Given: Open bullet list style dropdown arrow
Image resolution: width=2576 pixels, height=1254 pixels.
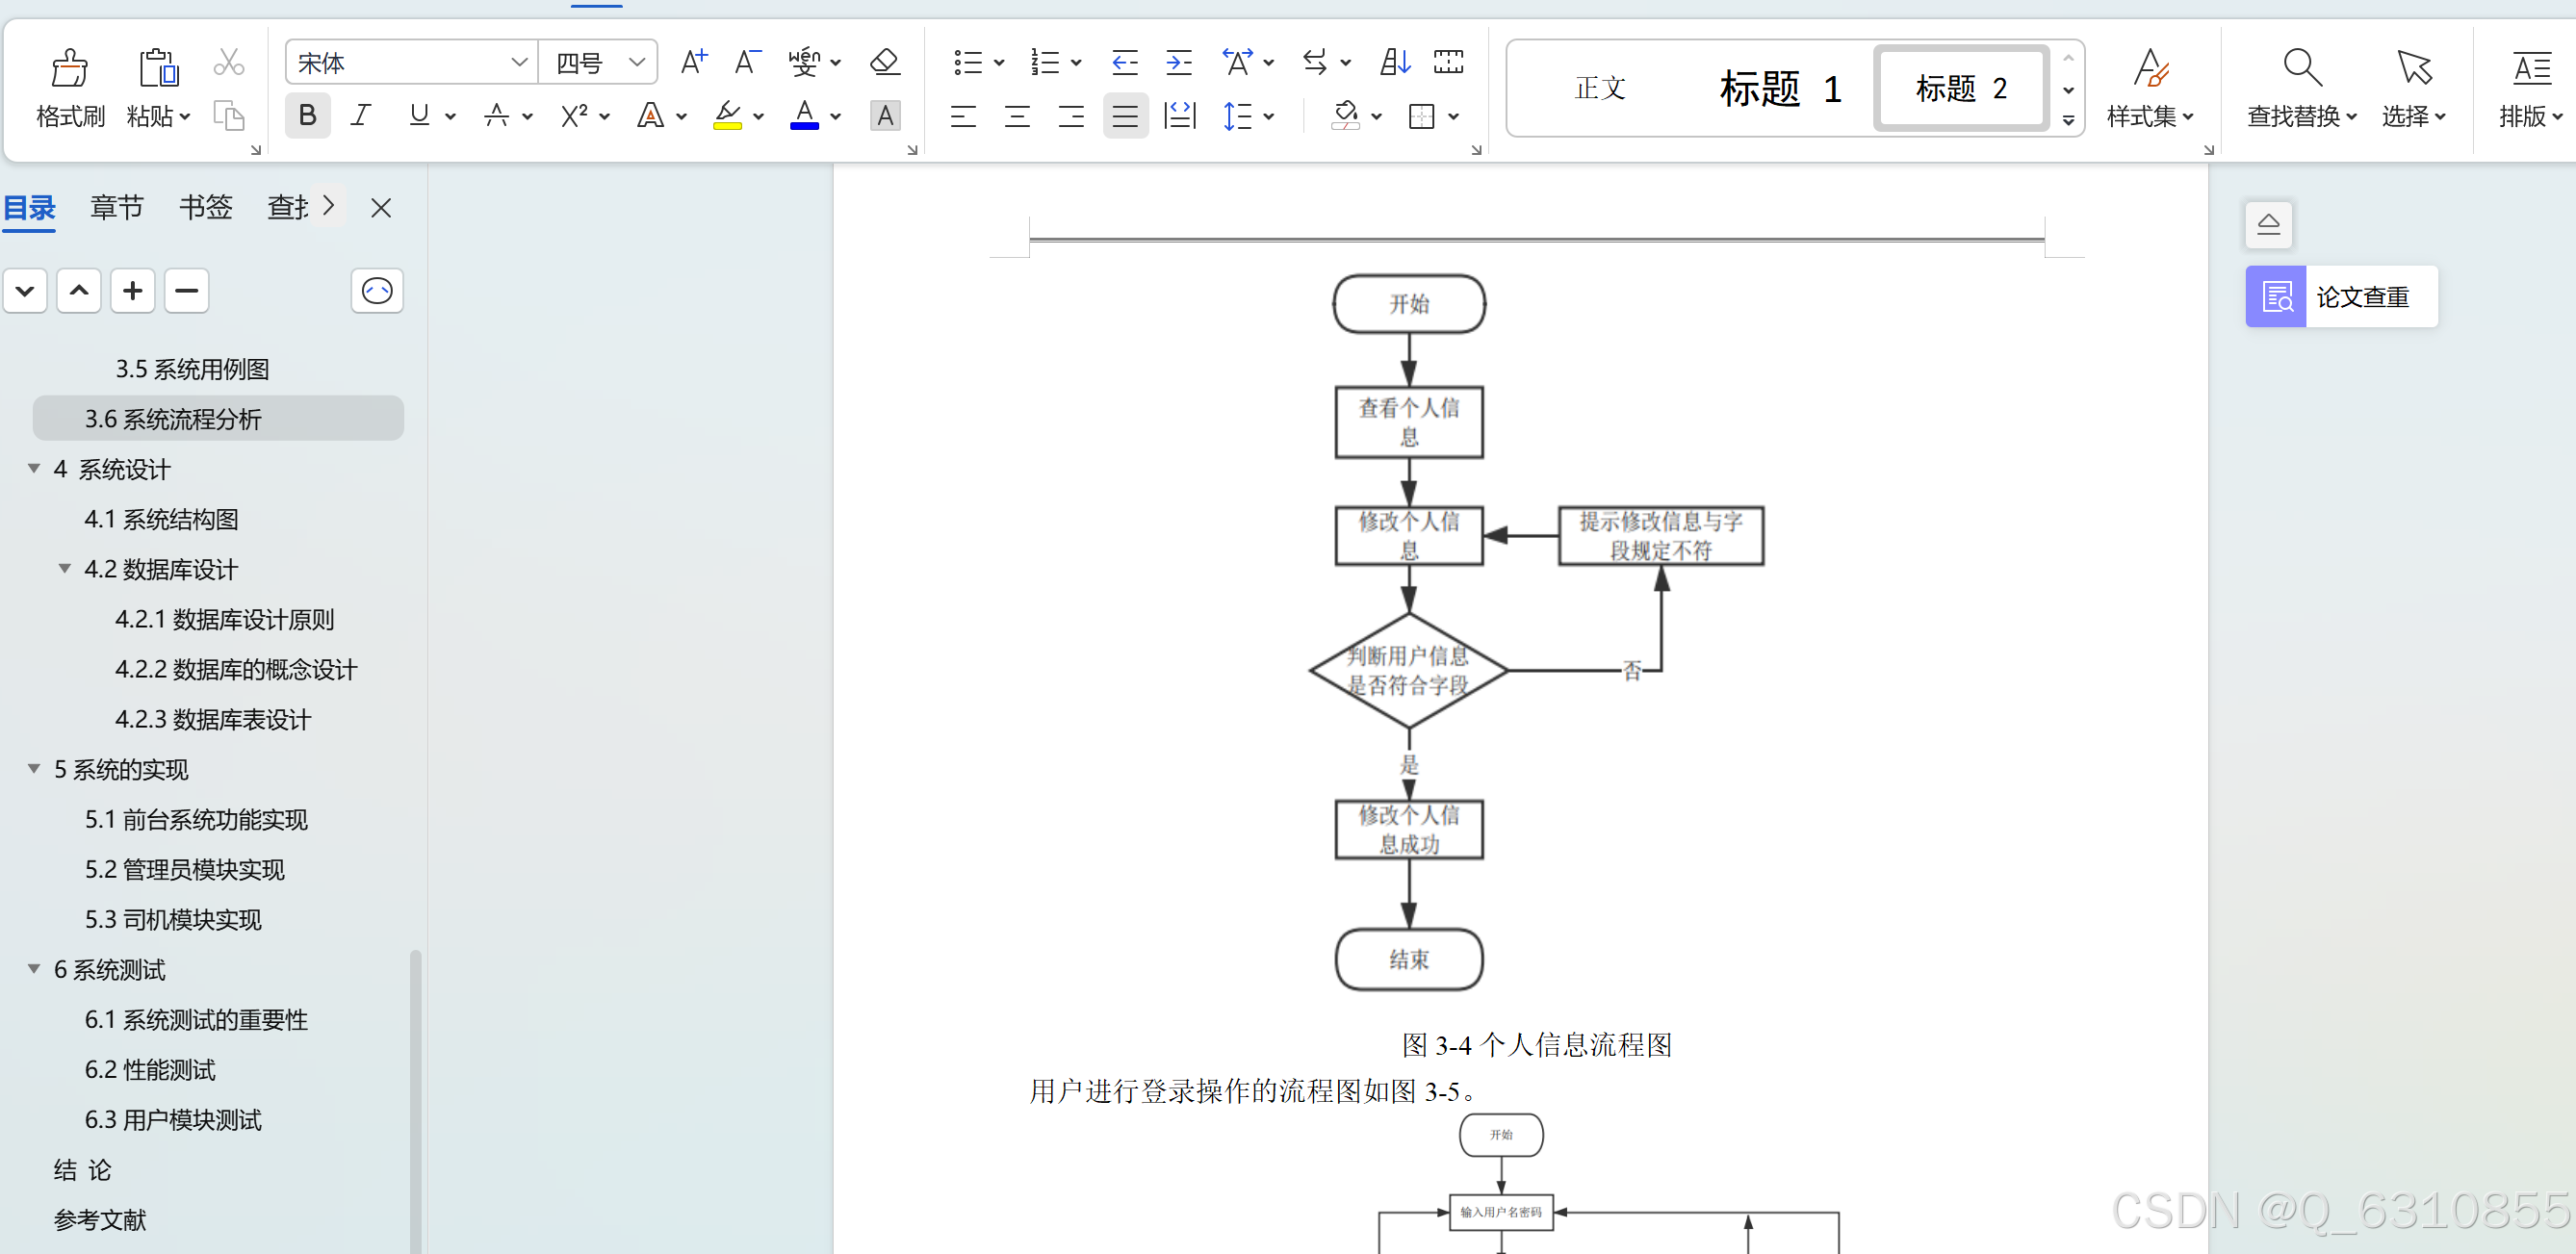Looking at the screenshot, I should [x=998, y=63].
